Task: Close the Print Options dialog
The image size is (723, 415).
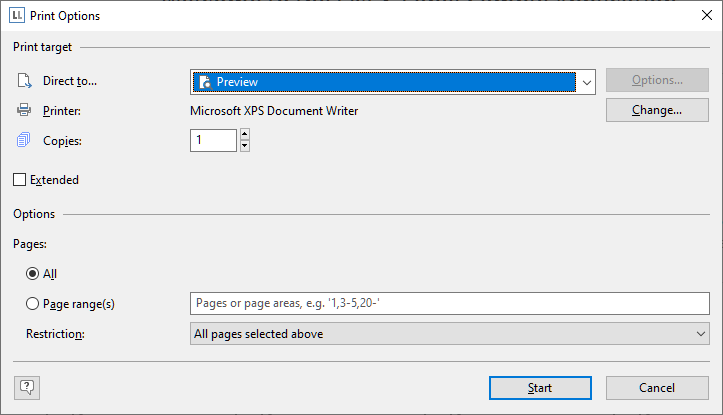Action: click(x=706, y=15)
